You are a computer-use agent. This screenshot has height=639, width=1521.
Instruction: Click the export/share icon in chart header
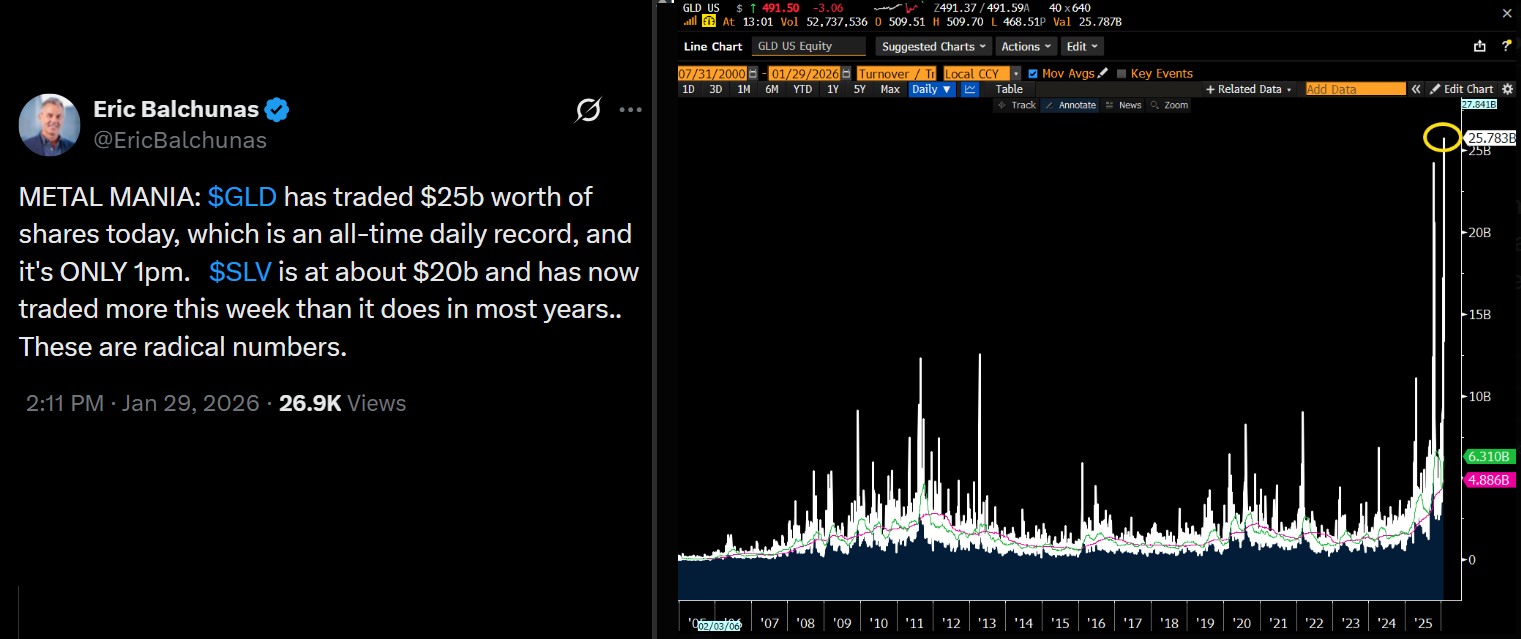pyautogui.click(x=1480, y=46)
